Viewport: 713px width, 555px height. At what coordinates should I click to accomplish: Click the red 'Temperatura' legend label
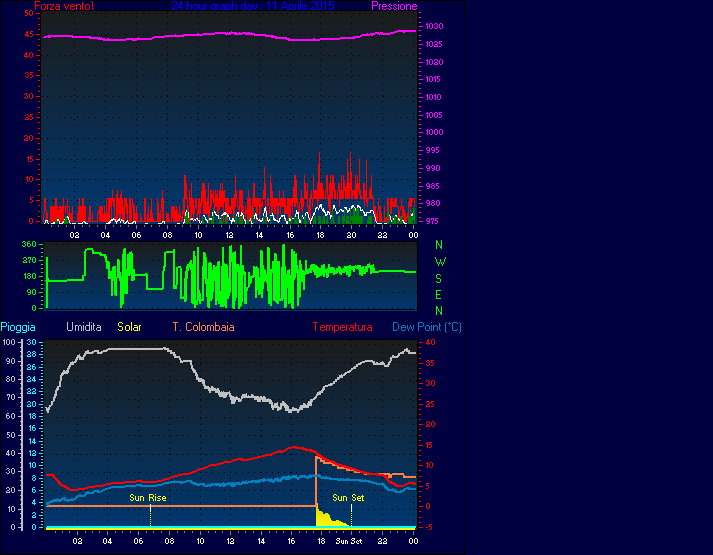(x=342, y=327)
